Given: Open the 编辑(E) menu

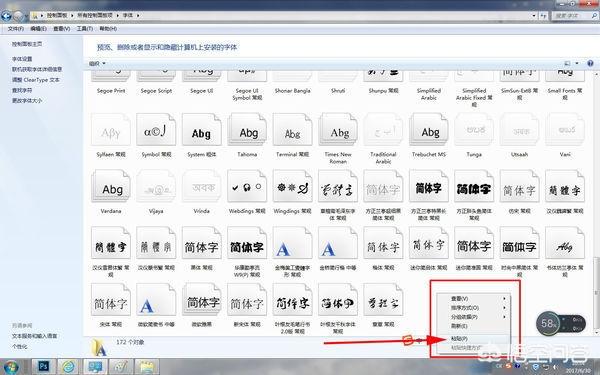Looking at the screenshot, I should [x=38, y=29].
